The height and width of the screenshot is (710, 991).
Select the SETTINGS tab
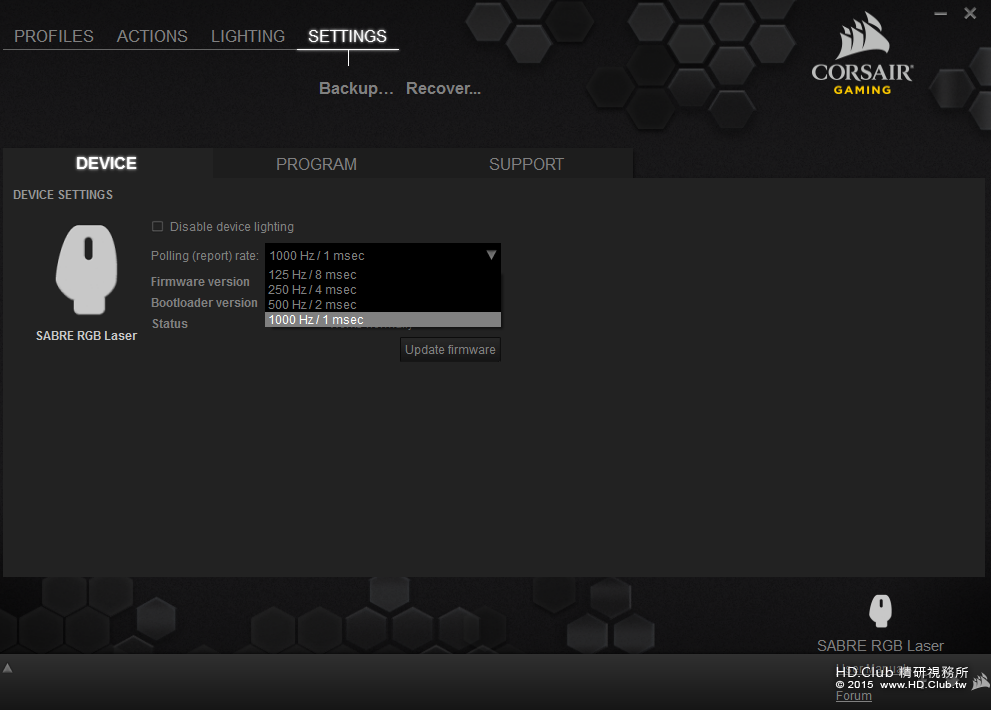point(347,36)
